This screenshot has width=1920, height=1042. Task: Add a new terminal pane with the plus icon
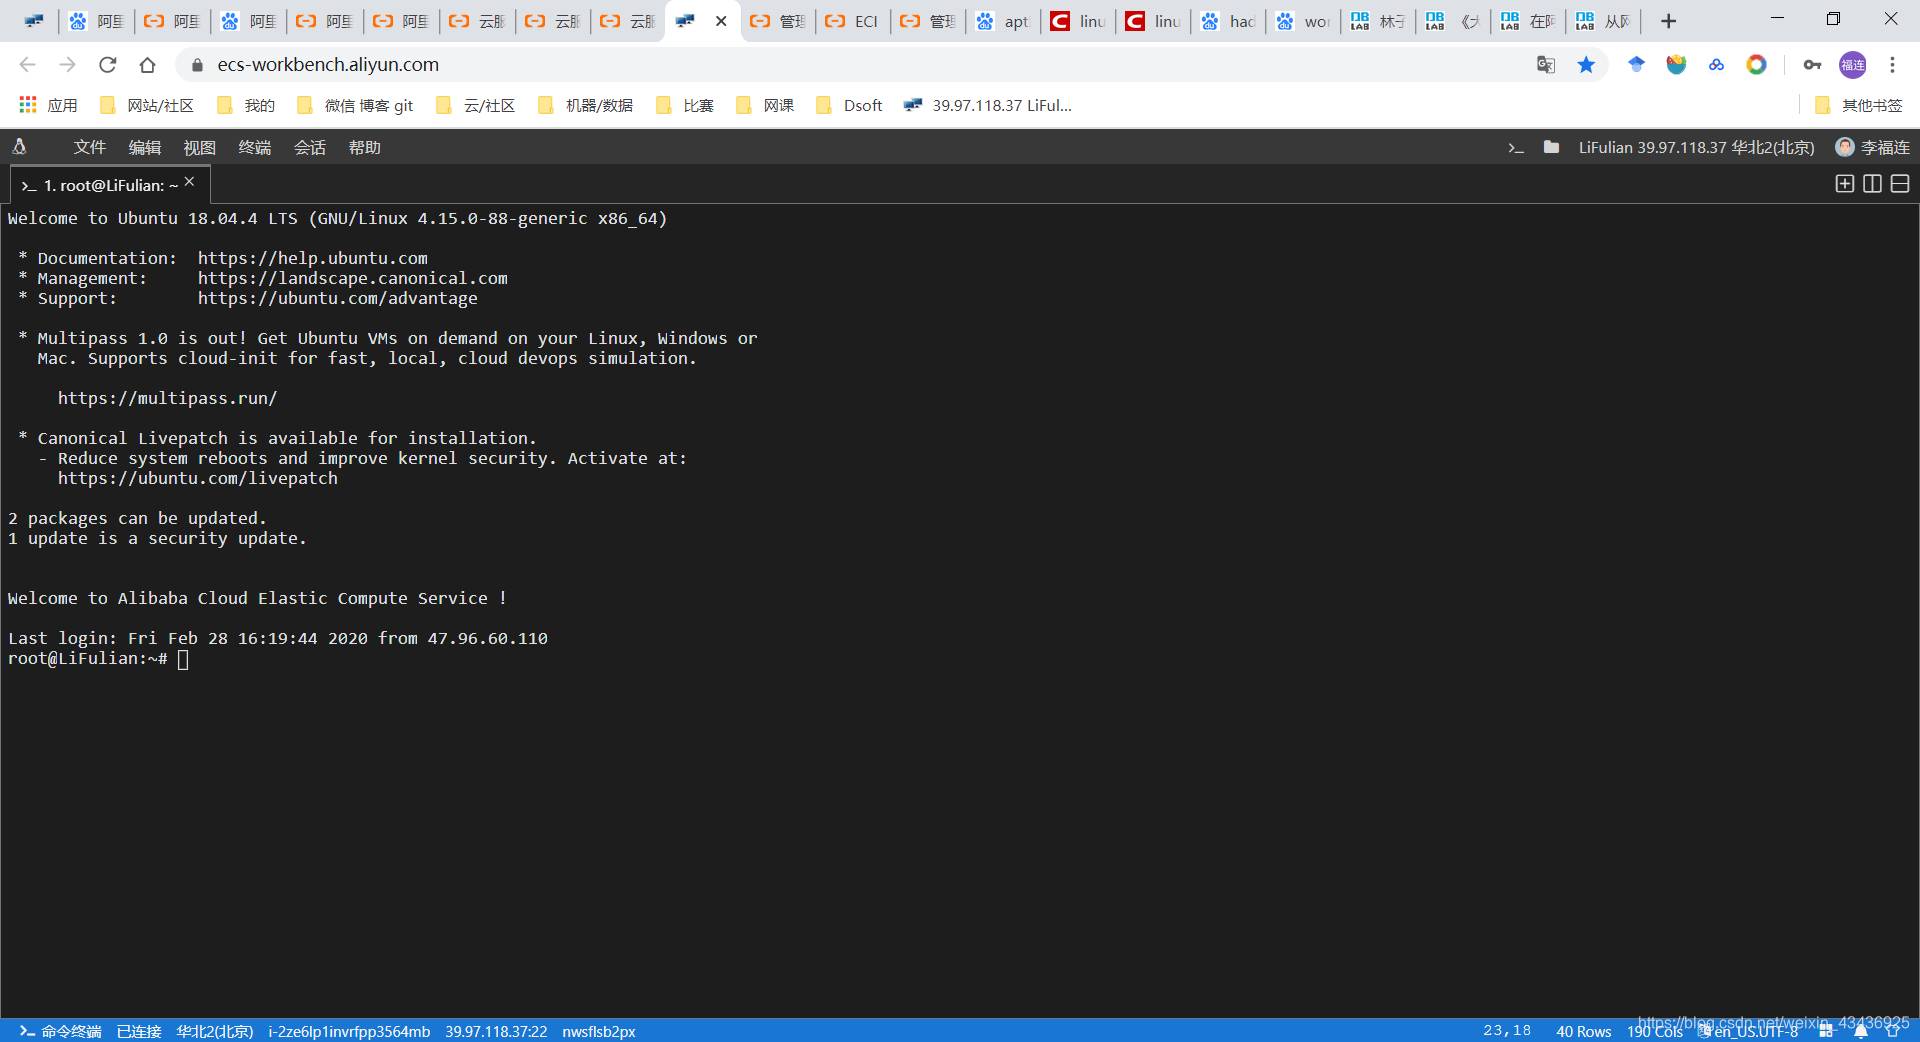[x=1845, y=183]
